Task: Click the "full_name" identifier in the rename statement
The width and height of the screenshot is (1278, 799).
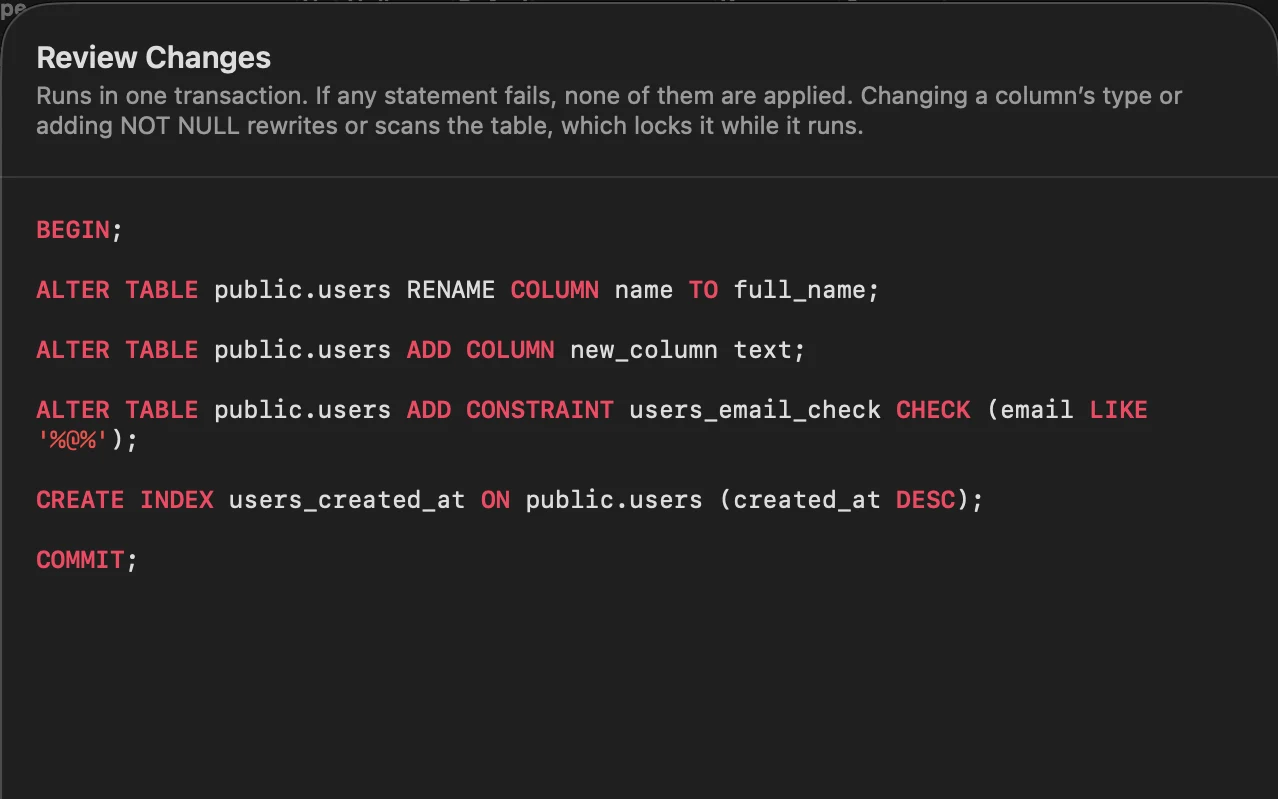Action: (800, 290)
